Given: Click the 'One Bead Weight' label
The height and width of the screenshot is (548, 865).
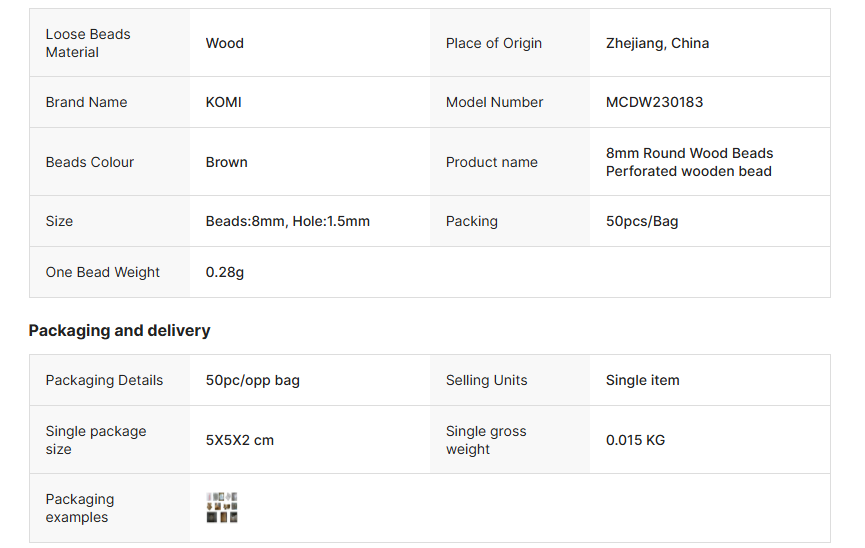Looking at the screenshot, I should pos(102,272).
